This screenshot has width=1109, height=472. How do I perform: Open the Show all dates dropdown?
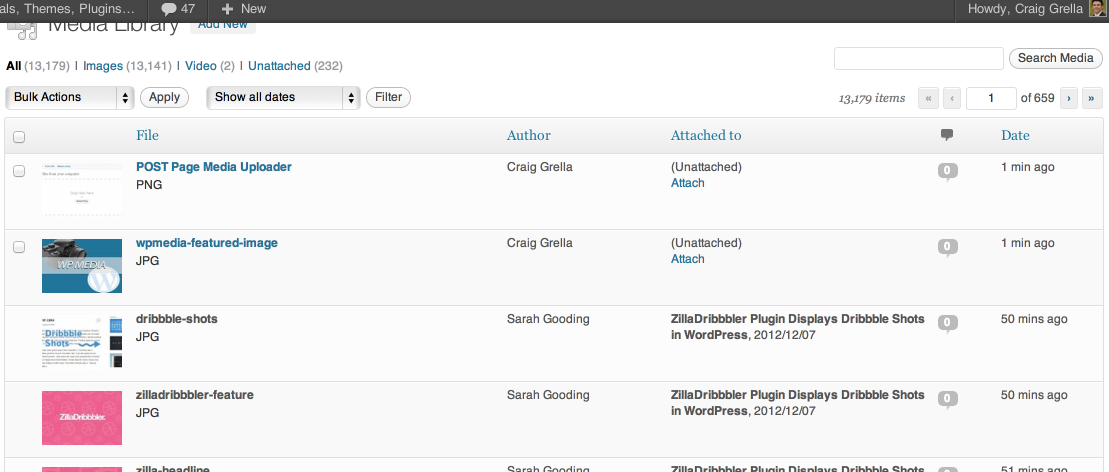[284, 98]
